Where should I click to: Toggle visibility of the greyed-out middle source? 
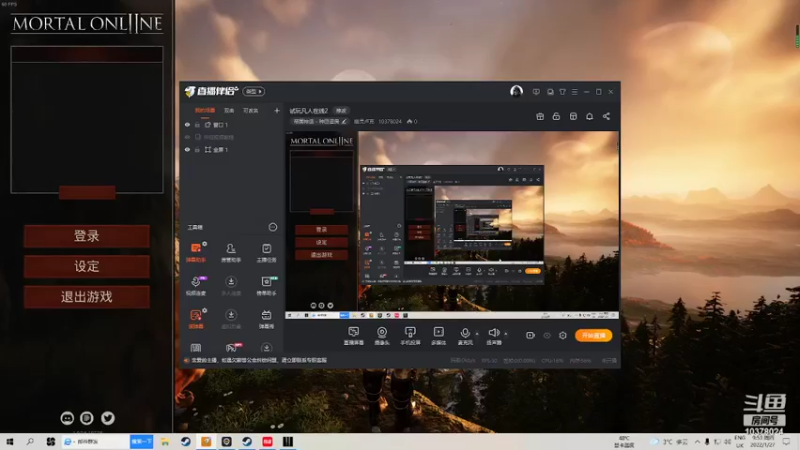tap(187, 137)
